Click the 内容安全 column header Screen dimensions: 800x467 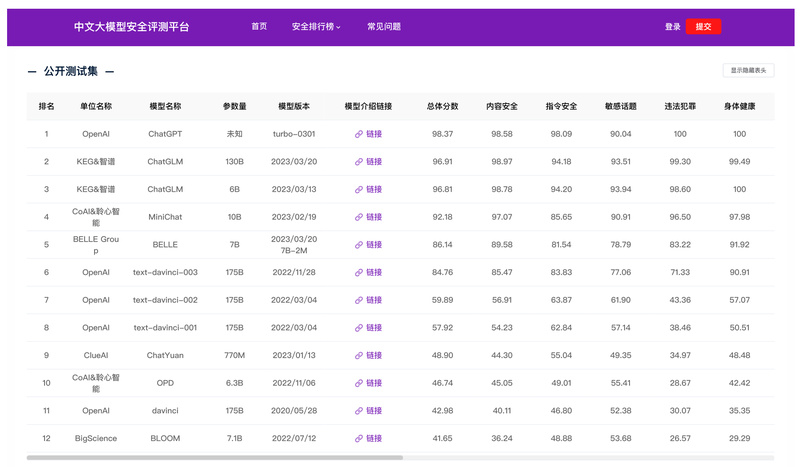(502, 106)
